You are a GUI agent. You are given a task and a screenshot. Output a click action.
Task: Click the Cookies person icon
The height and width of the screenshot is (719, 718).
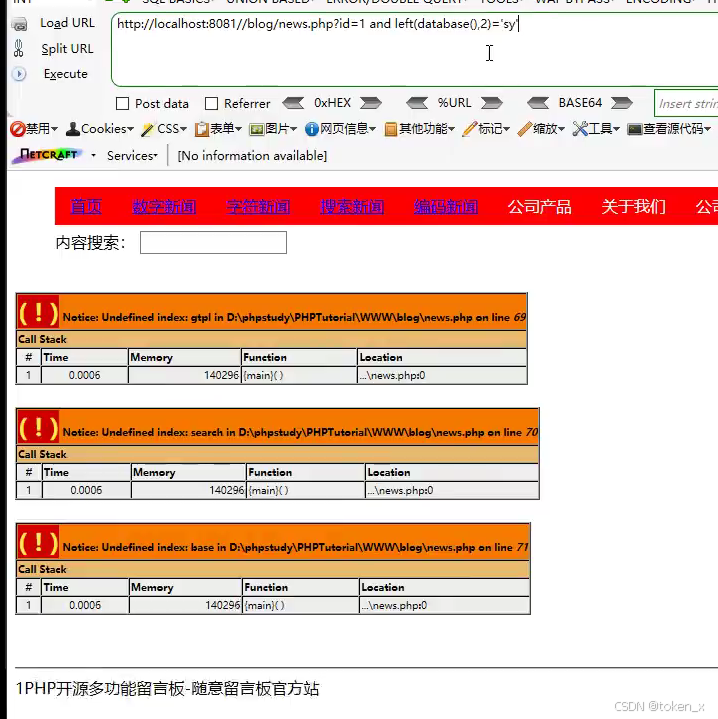tap(72, 129)
